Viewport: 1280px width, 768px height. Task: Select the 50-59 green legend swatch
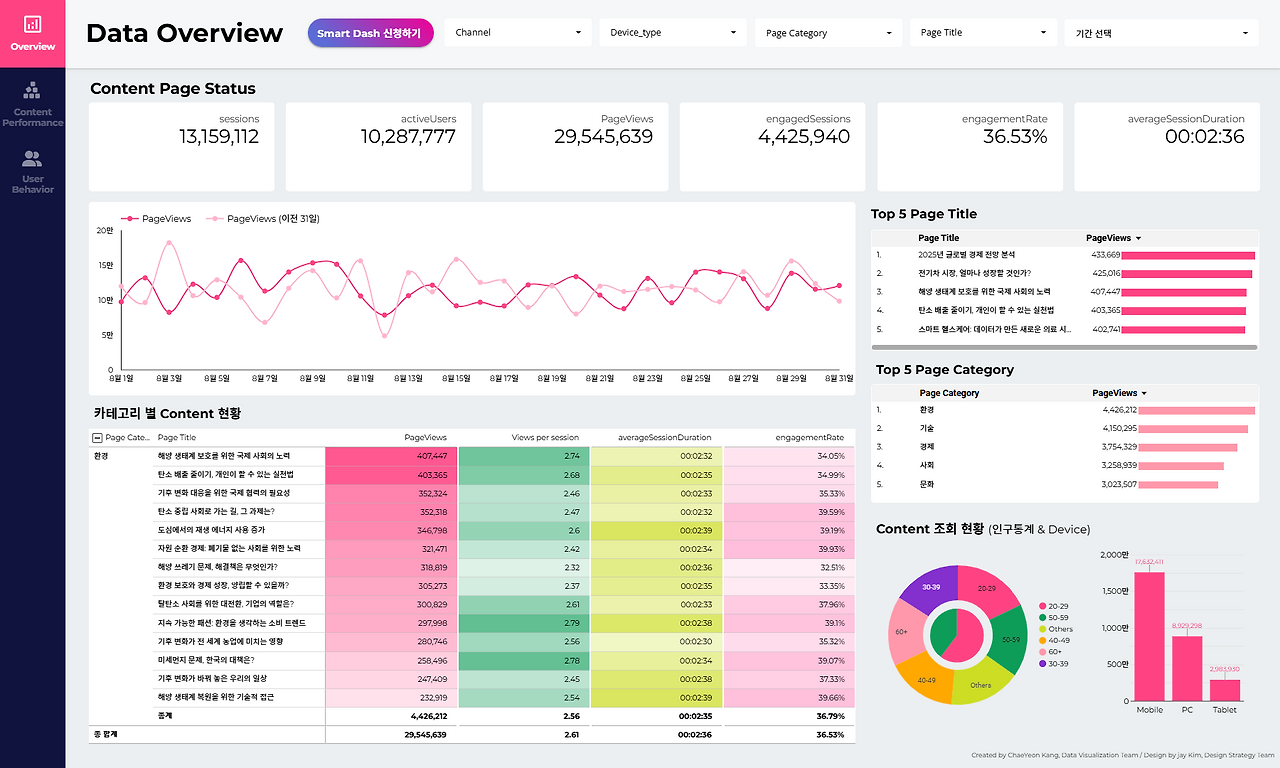coord(1043,618)
